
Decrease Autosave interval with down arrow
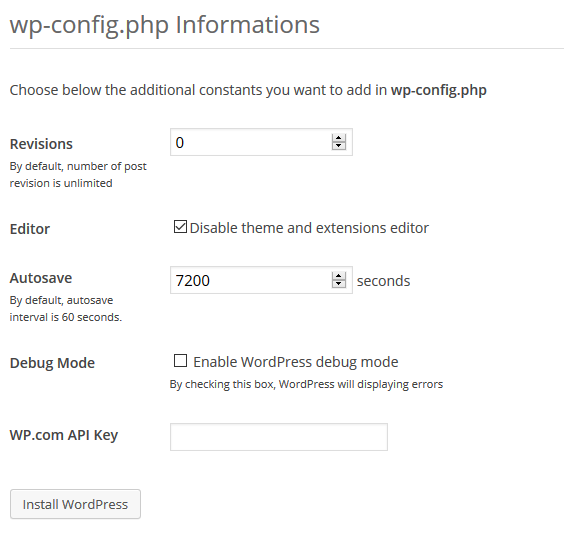(338, 284)
